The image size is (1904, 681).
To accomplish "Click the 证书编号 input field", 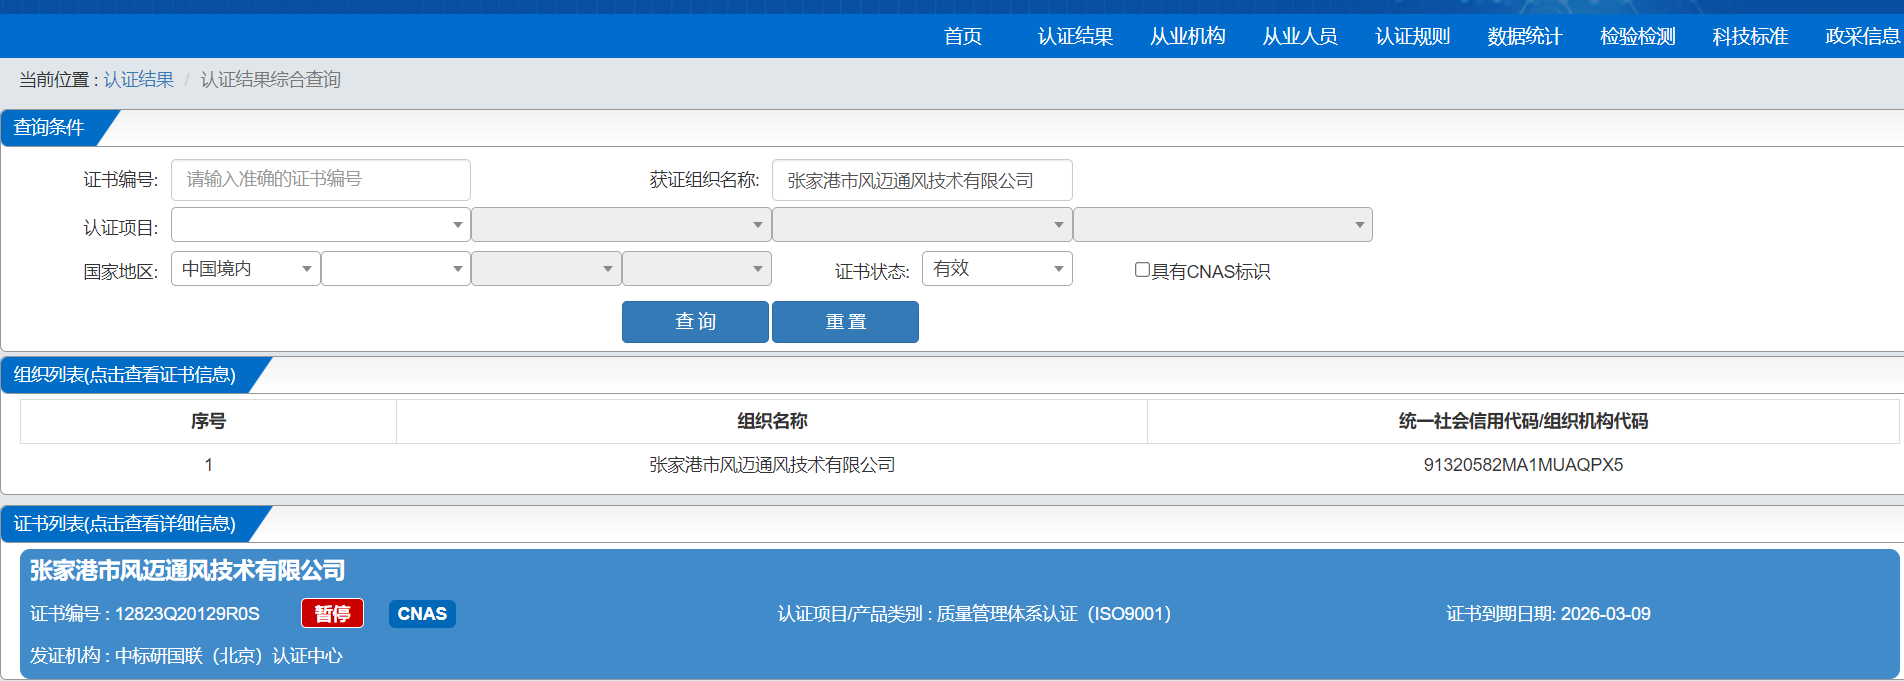I will [x=321, y=180].
